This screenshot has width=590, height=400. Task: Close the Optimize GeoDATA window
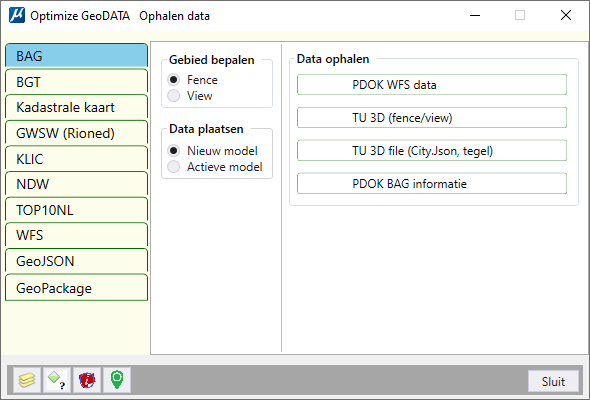pyautogui.click(x=566, y=15)
